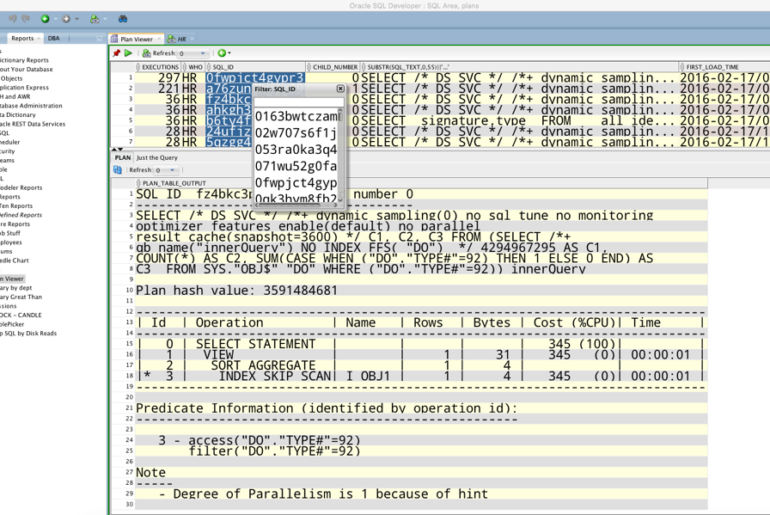Click the grey forward navigation icon
770x515 pixels.
66,18
